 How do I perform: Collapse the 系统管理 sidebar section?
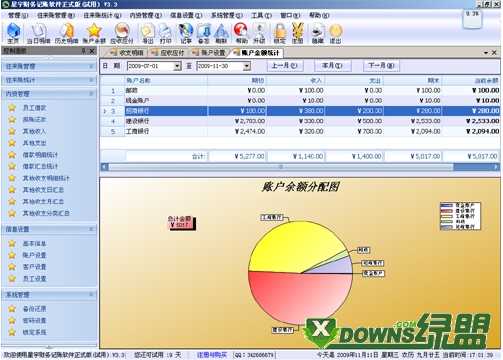(49, 295)
